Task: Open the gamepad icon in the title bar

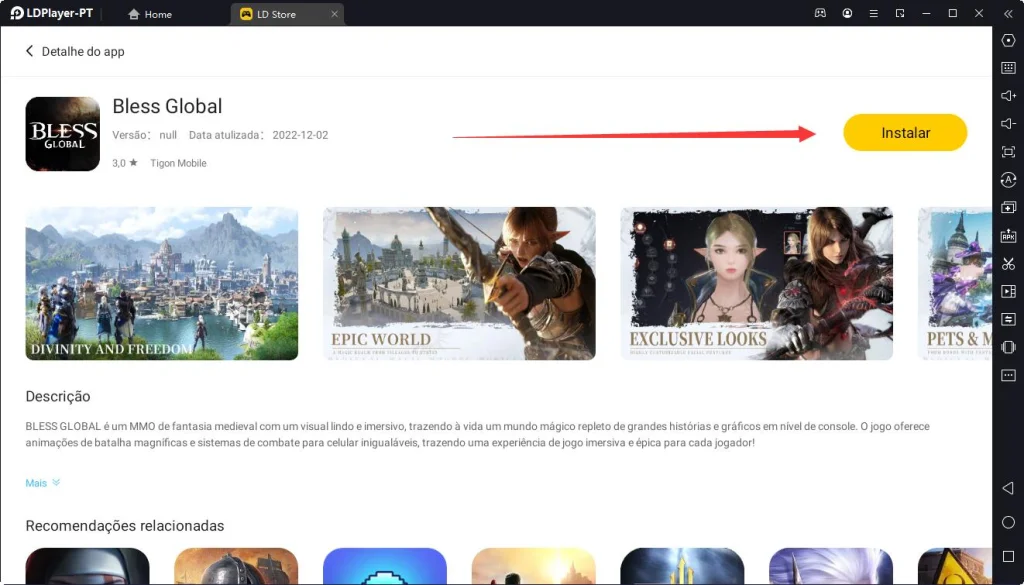Action: coord(820,13)
